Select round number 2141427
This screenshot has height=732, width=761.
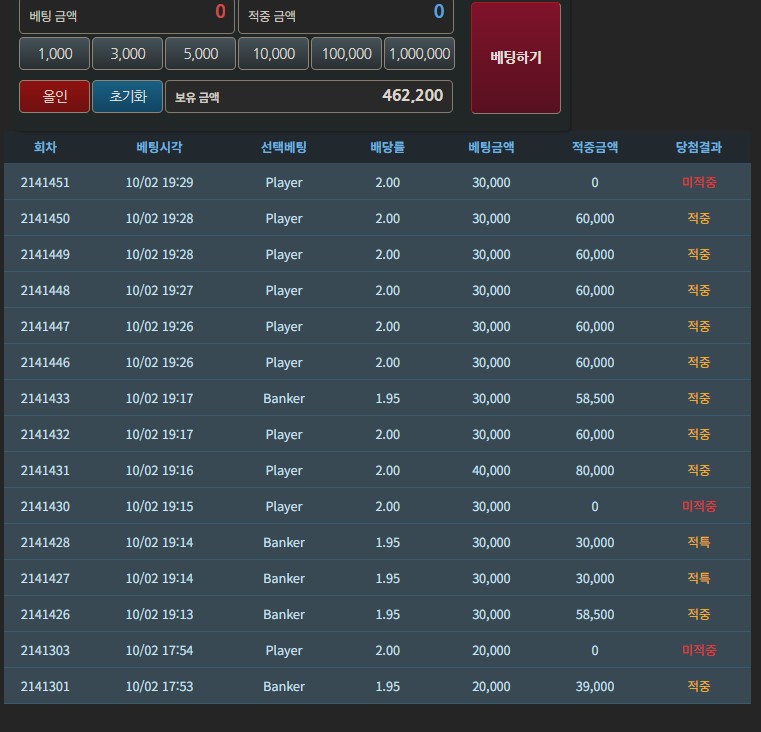(x=45, y=579)
